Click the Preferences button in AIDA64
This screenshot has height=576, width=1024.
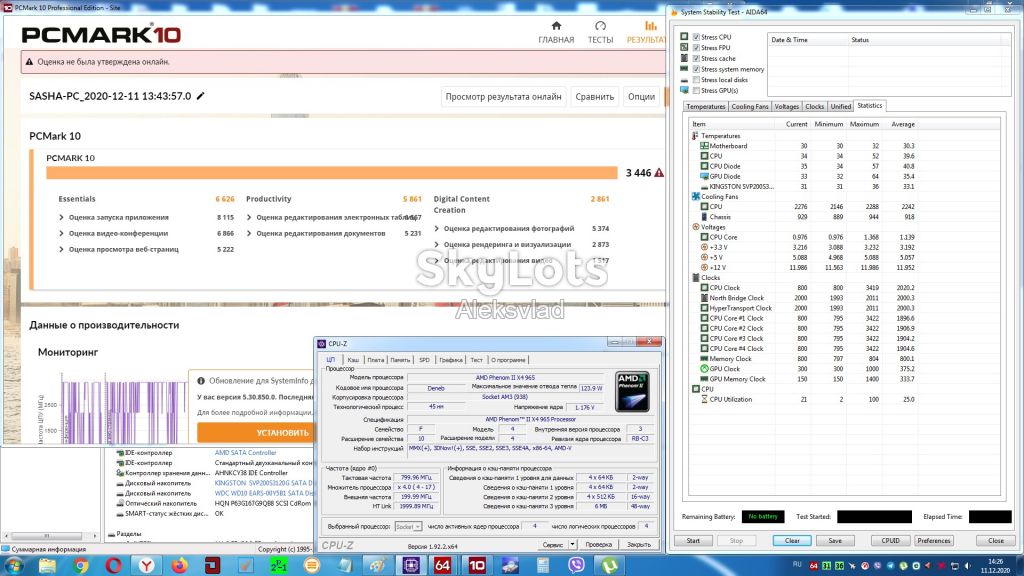point(933,541)
